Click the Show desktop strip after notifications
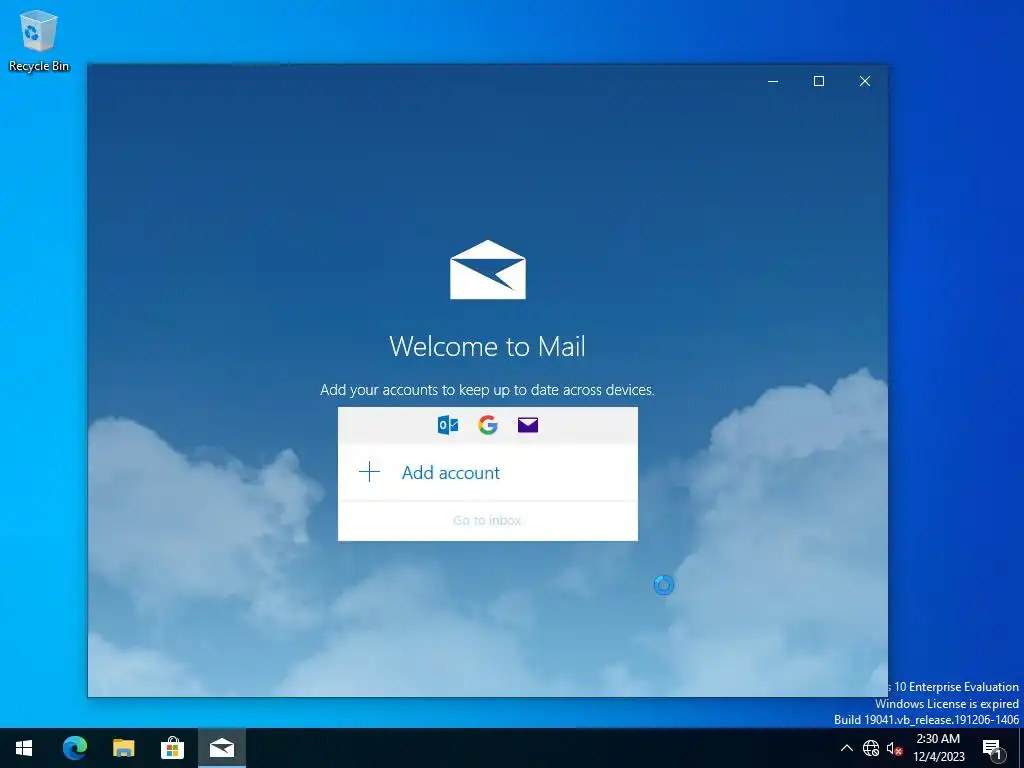 (x=1021, y=748)
